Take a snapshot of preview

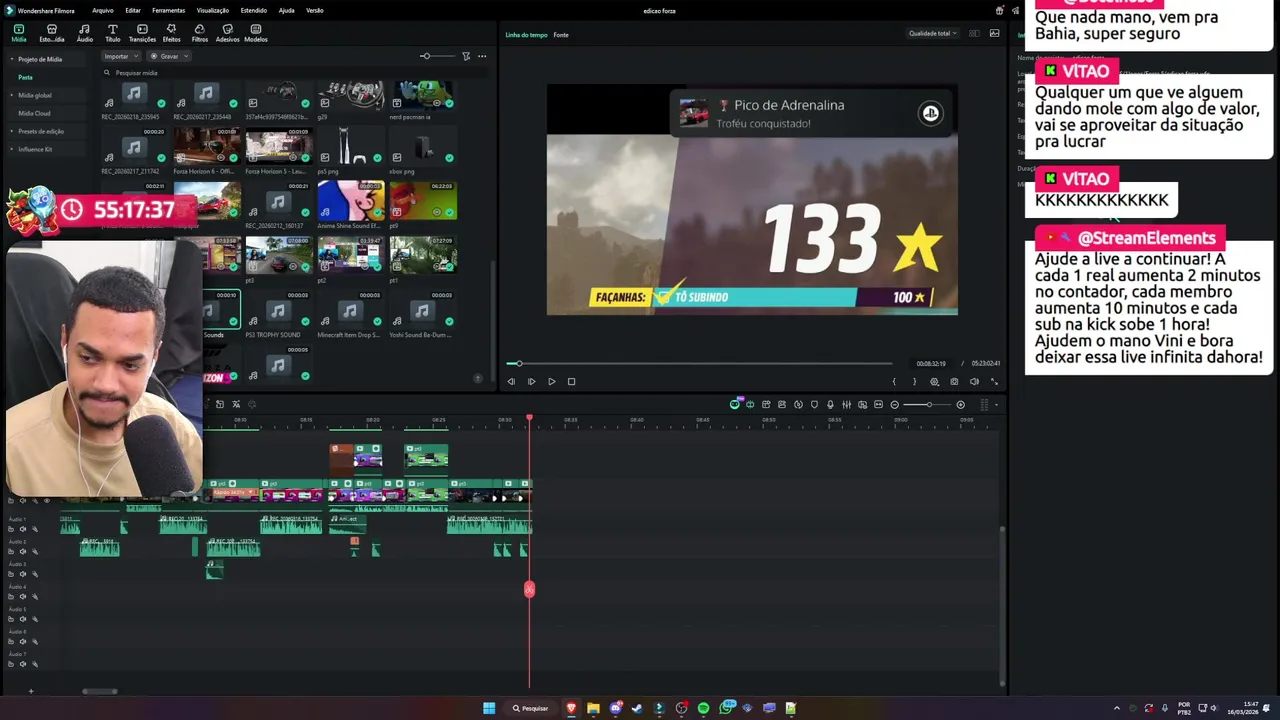(x=954, y=381)
